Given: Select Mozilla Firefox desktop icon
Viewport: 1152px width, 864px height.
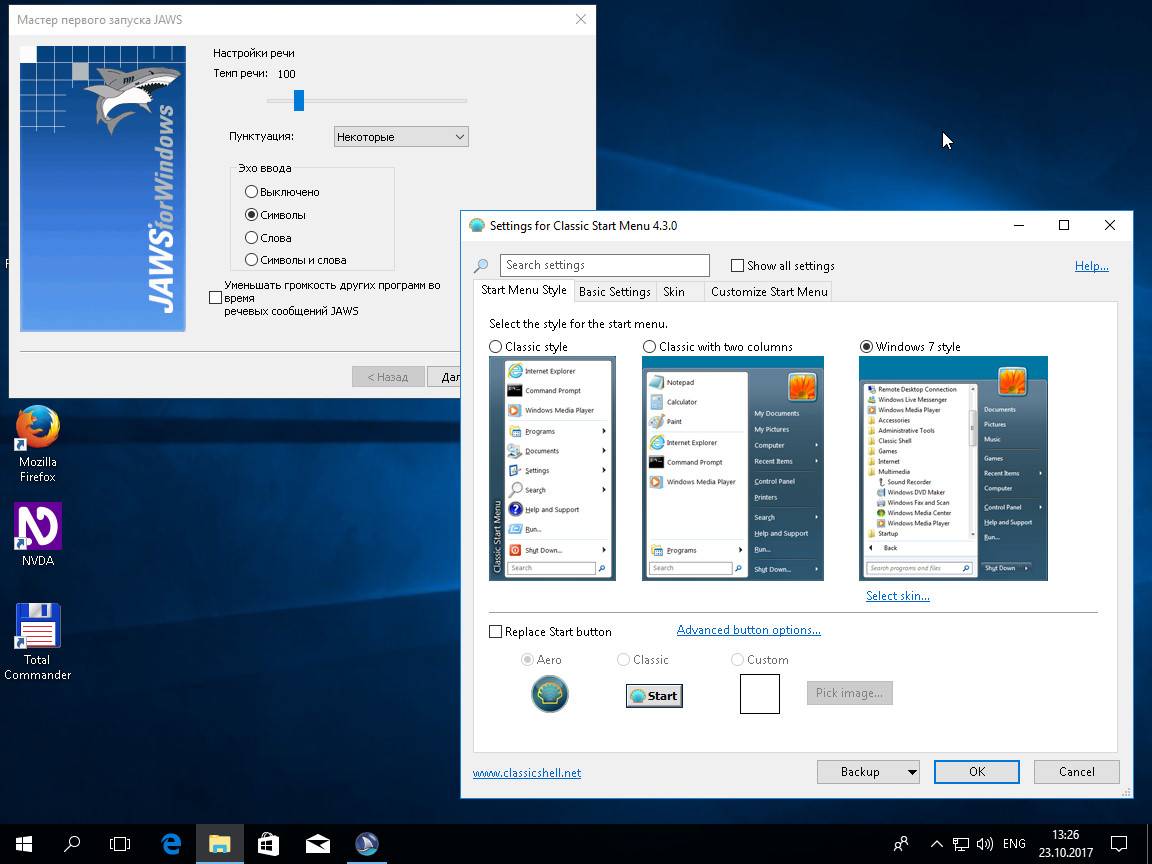Looking at the screenshot, I should 37,444.
